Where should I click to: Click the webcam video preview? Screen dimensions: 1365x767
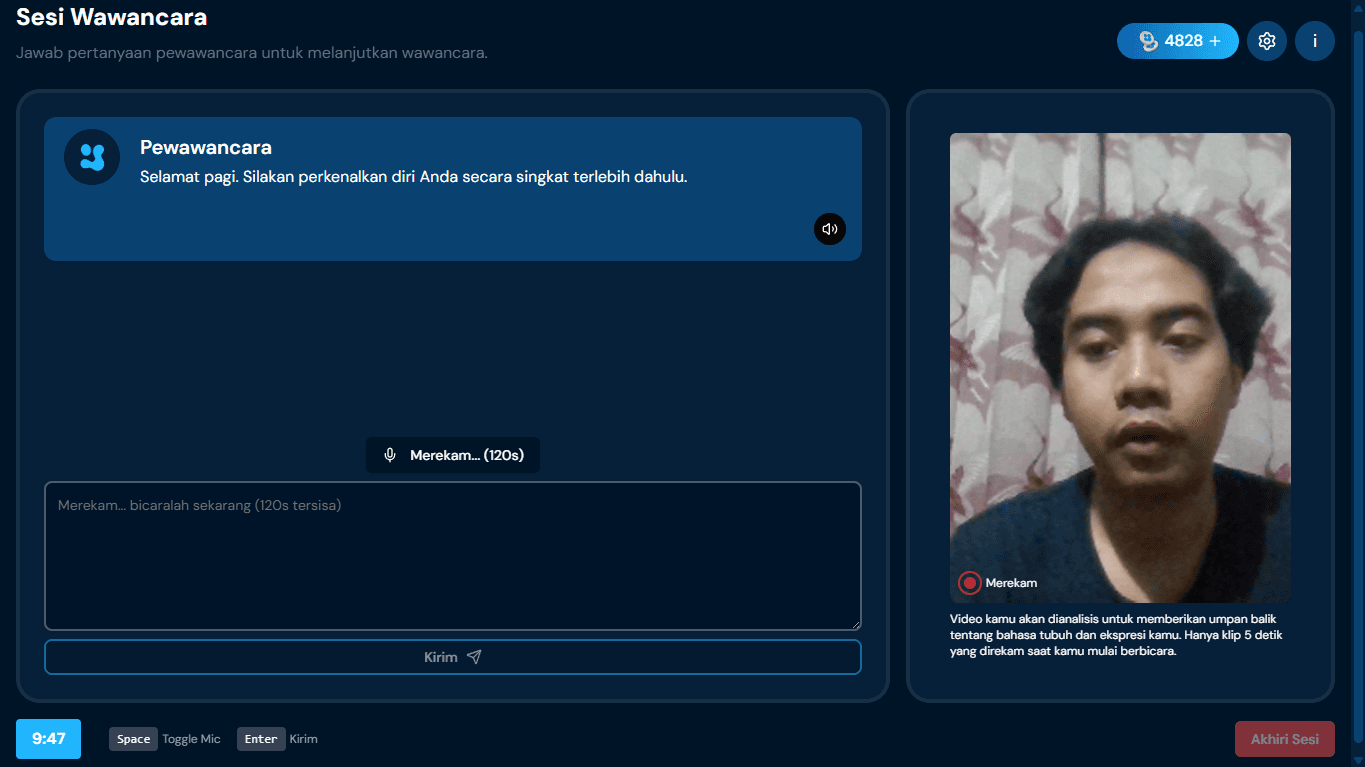[x=1120, y=368]
